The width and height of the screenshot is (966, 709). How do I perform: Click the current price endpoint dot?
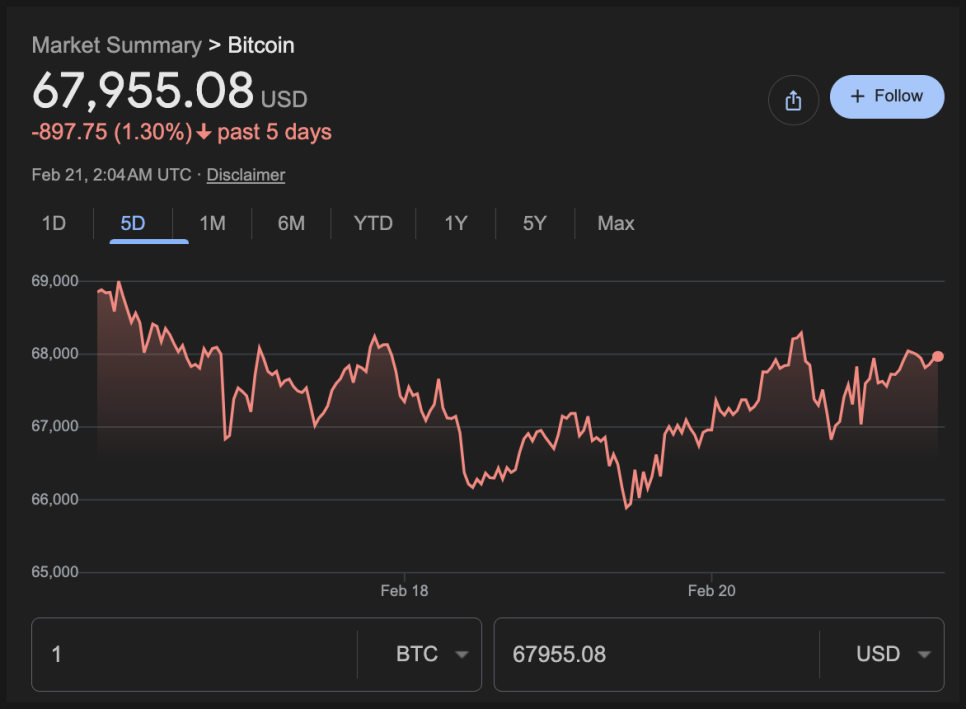[938, 356]
